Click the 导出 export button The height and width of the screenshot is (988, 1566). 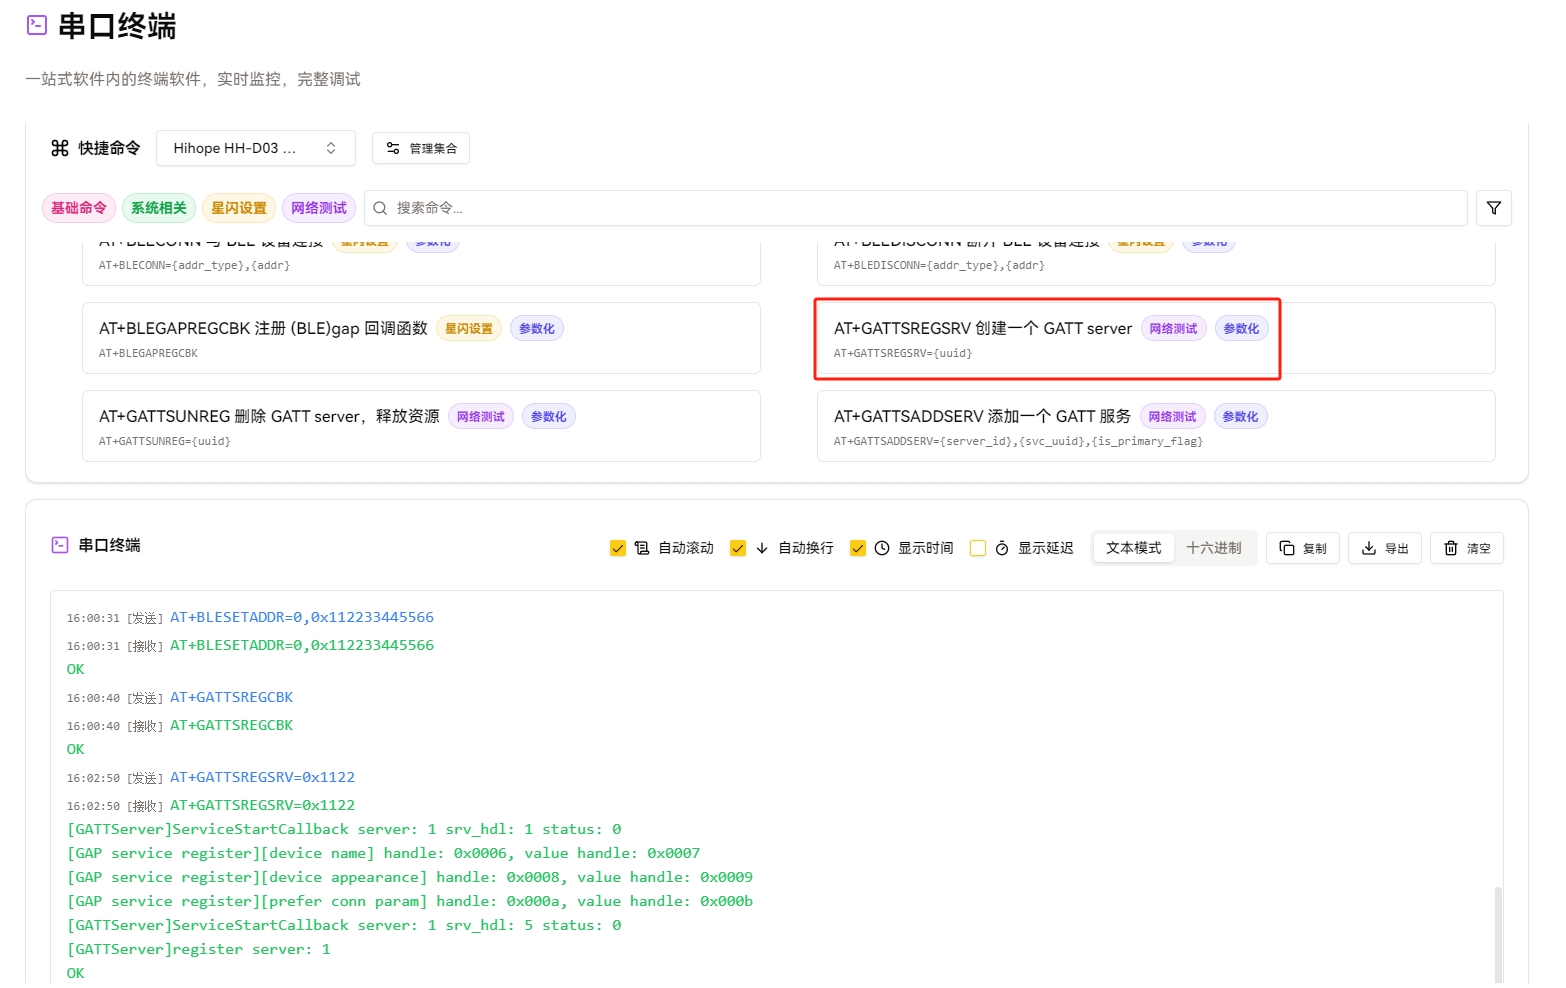tap(1385, 548)
